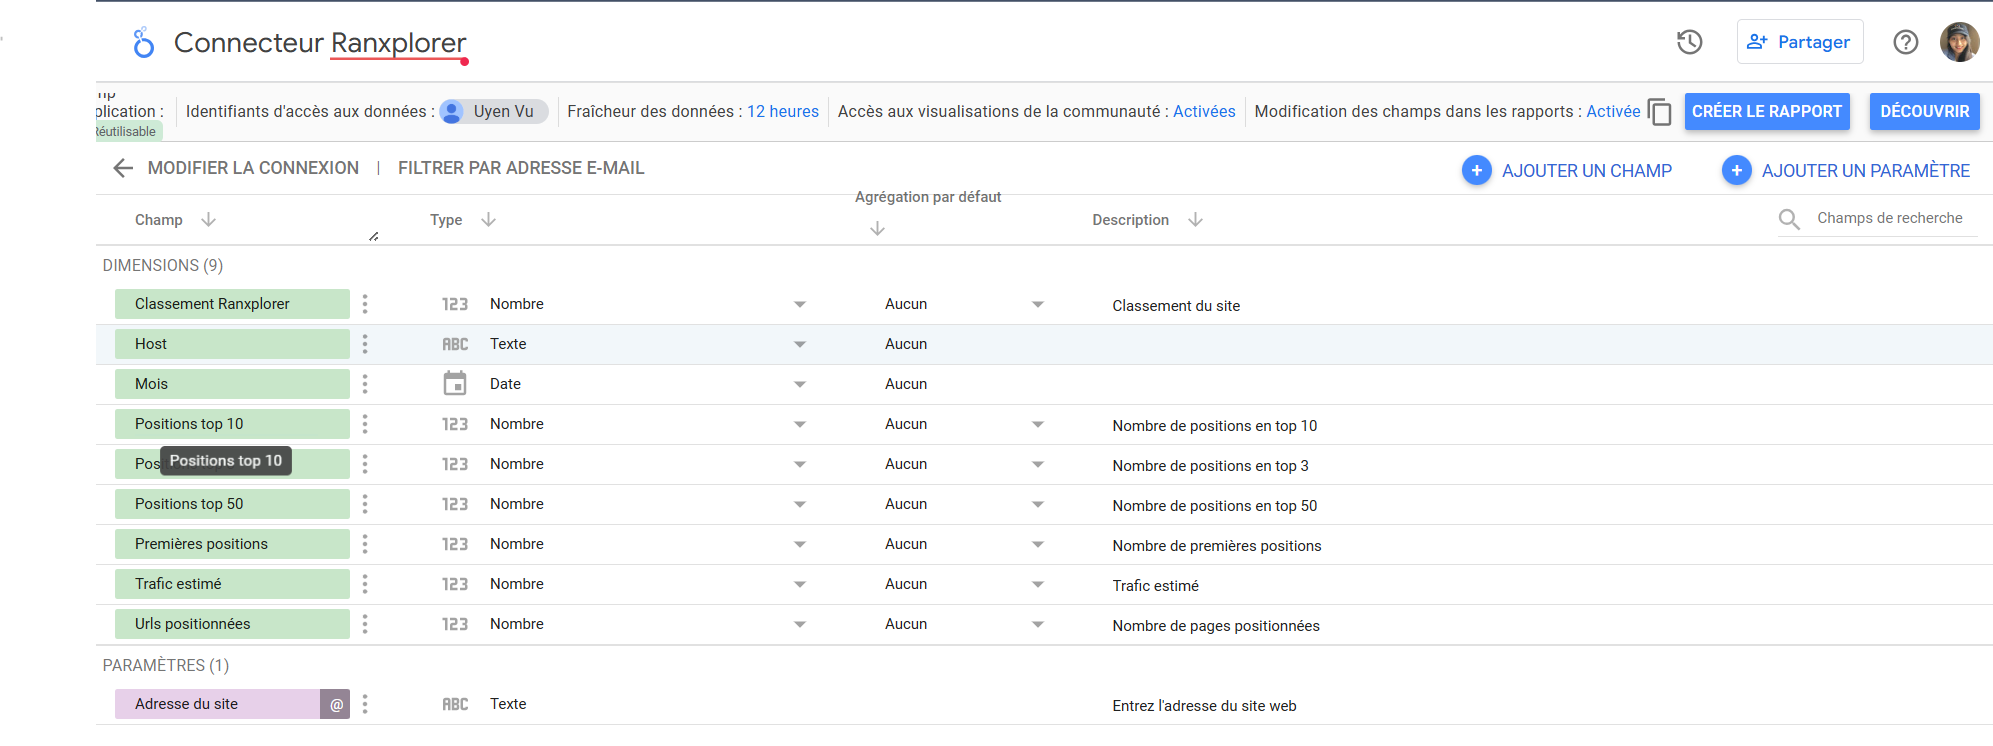The height and width of the screenshot is (746, 1993).
Task: Click the plus icon for Ajouter un paramètre
Action: click(1736, 171)
